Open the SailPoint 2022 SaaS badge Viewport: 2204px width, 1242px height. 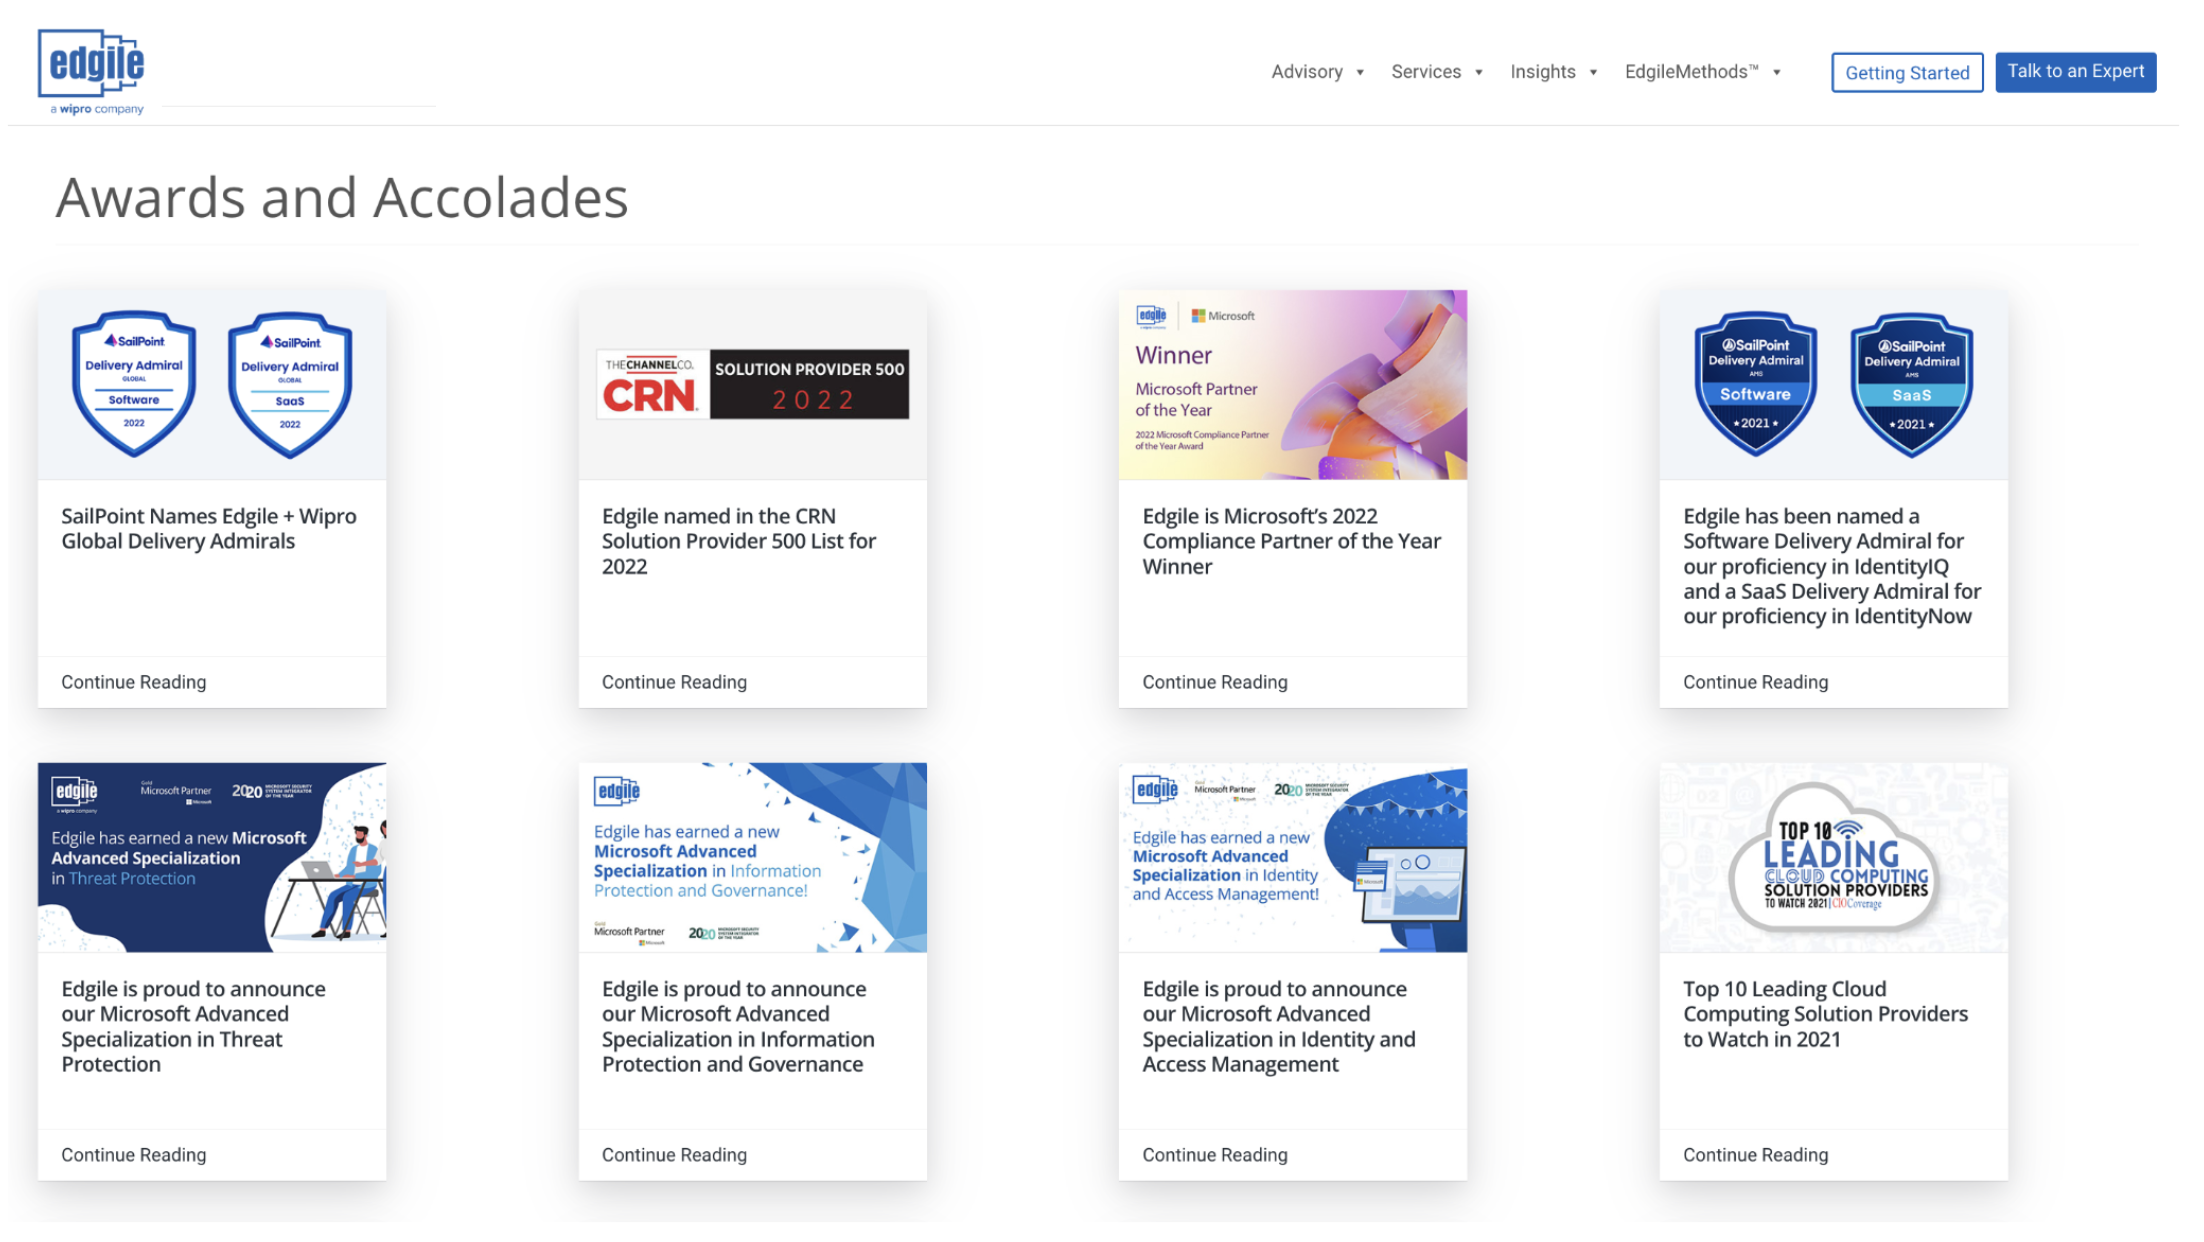[290, 385]
